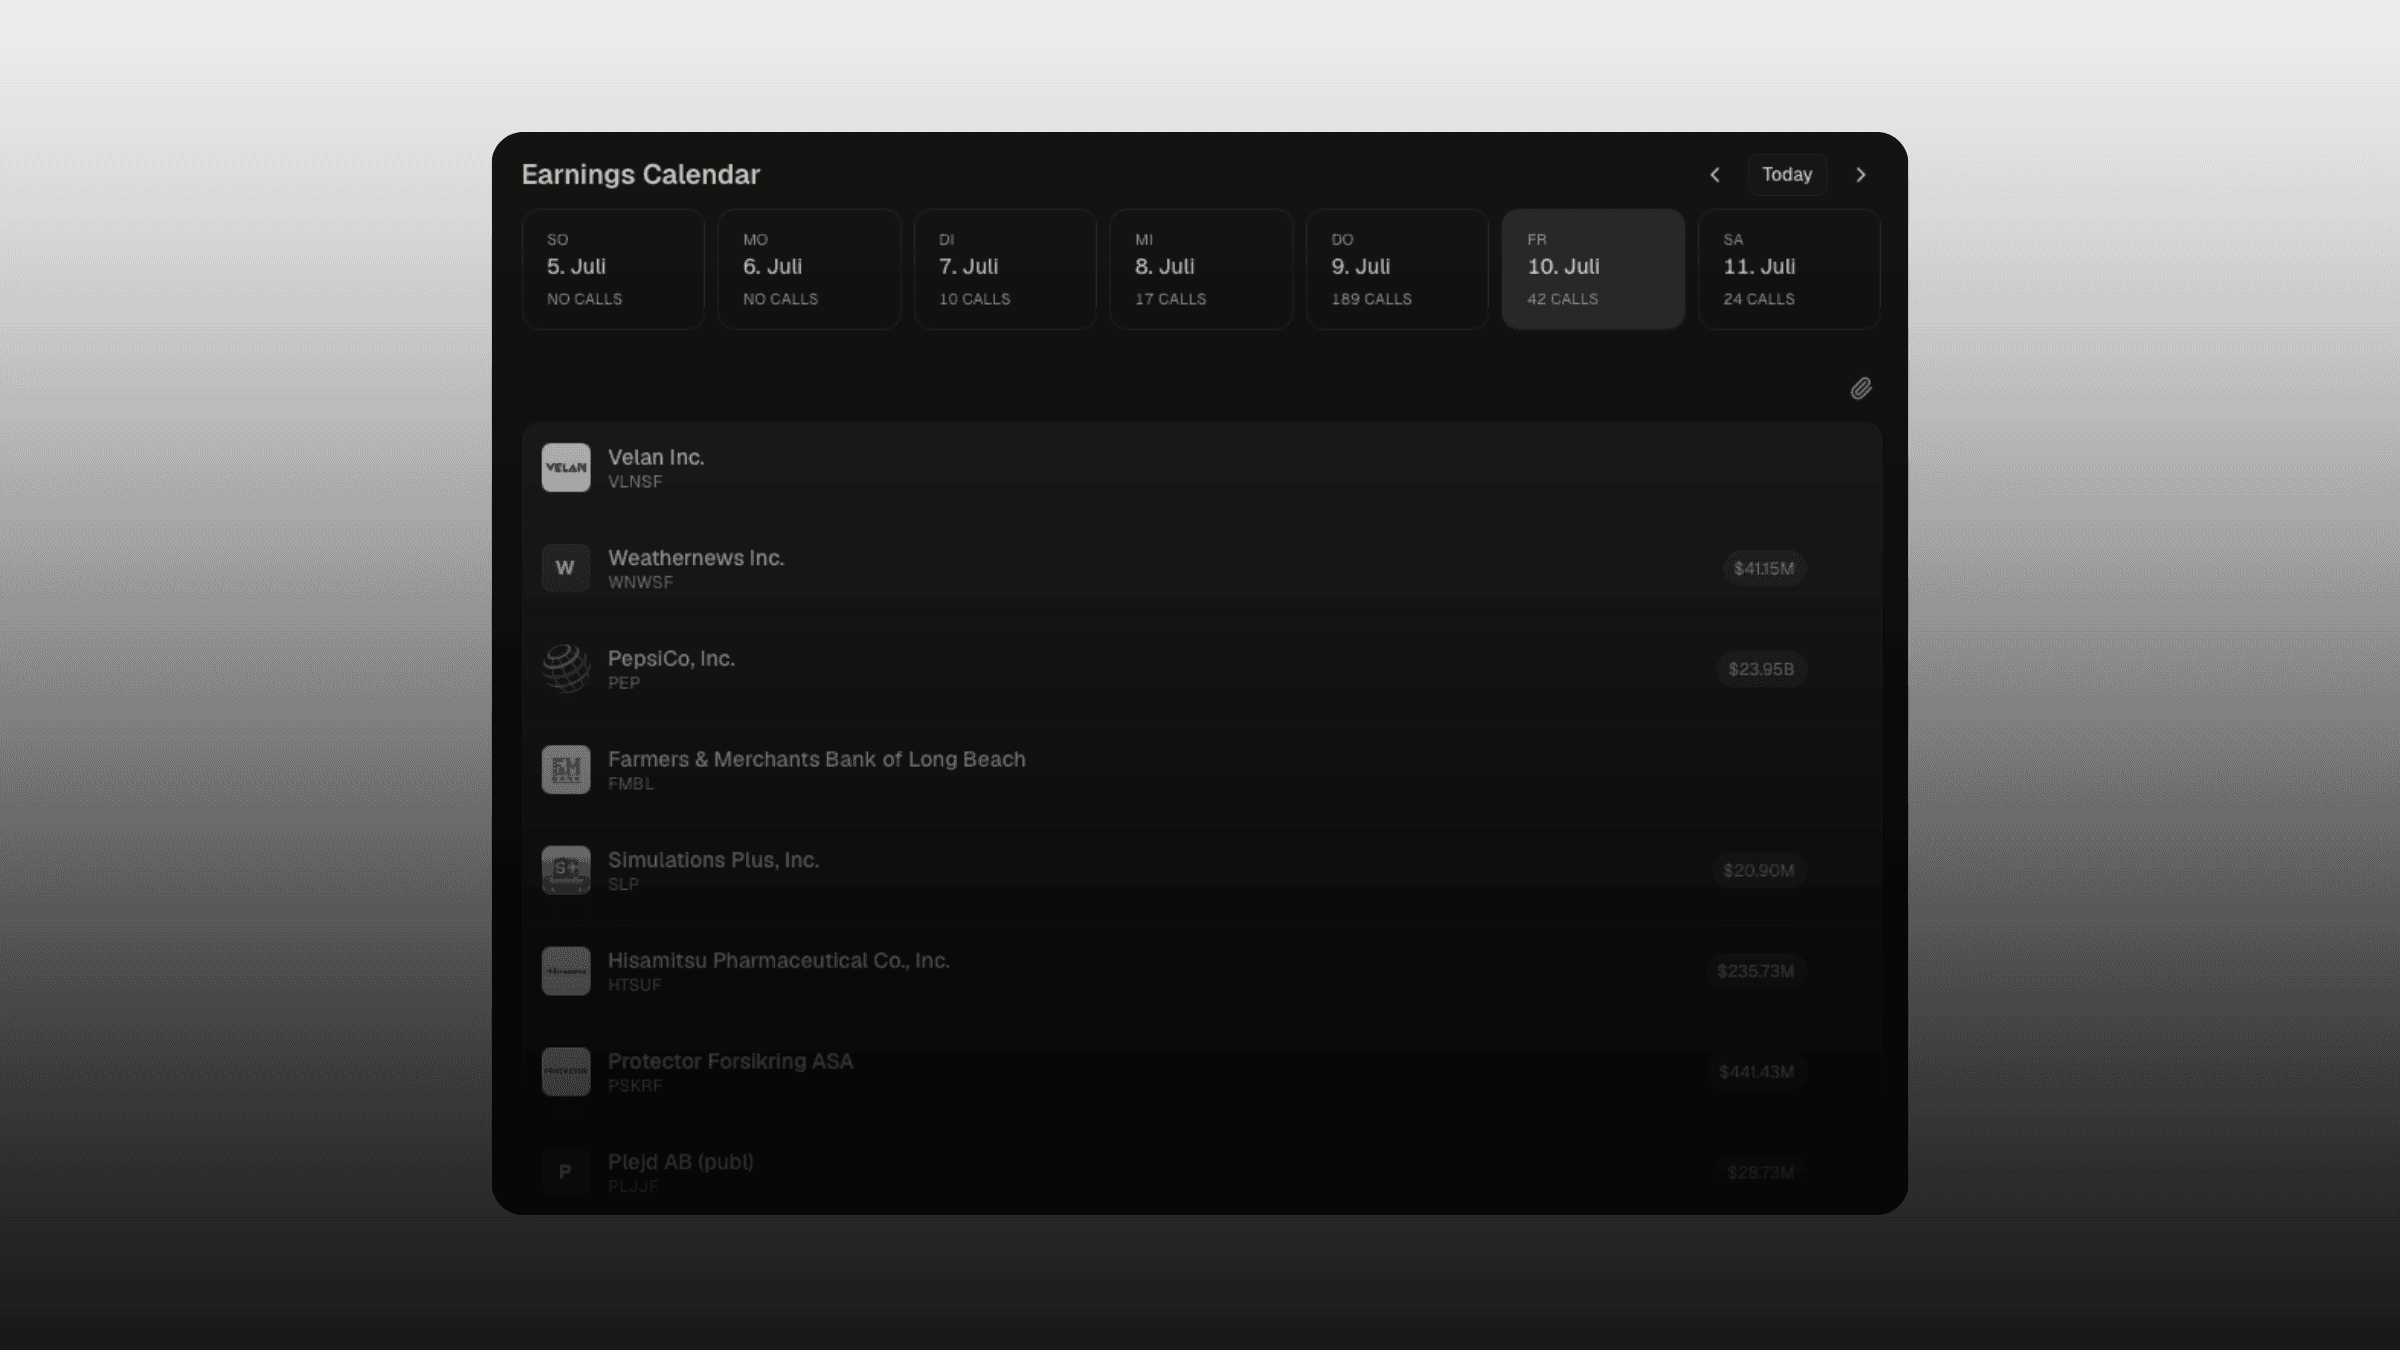This screenshot has height=1350, width=2400.
Task: Click the $28.73M value badge
Action: tap(1760, 1172)
